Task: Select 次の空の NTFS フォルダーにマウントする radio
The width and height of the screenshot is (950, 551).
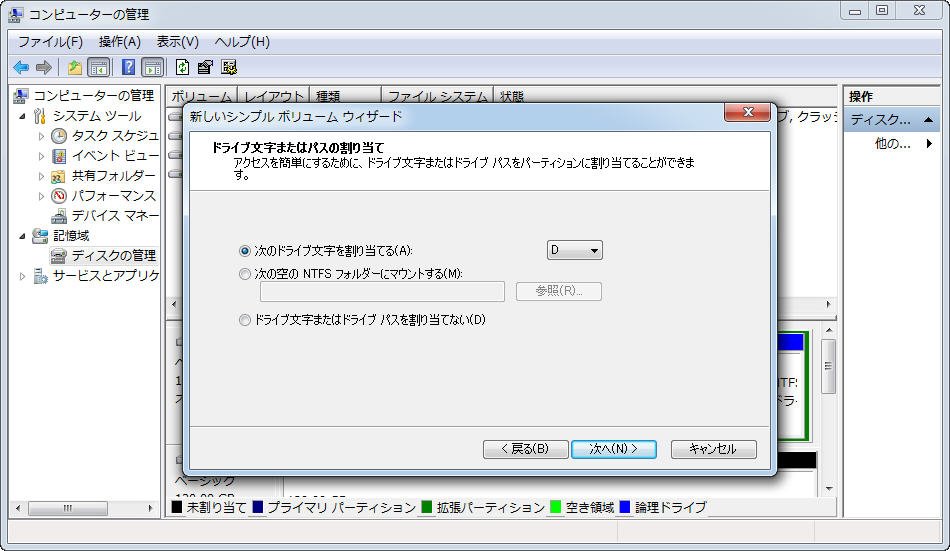Action: point(245,274)
